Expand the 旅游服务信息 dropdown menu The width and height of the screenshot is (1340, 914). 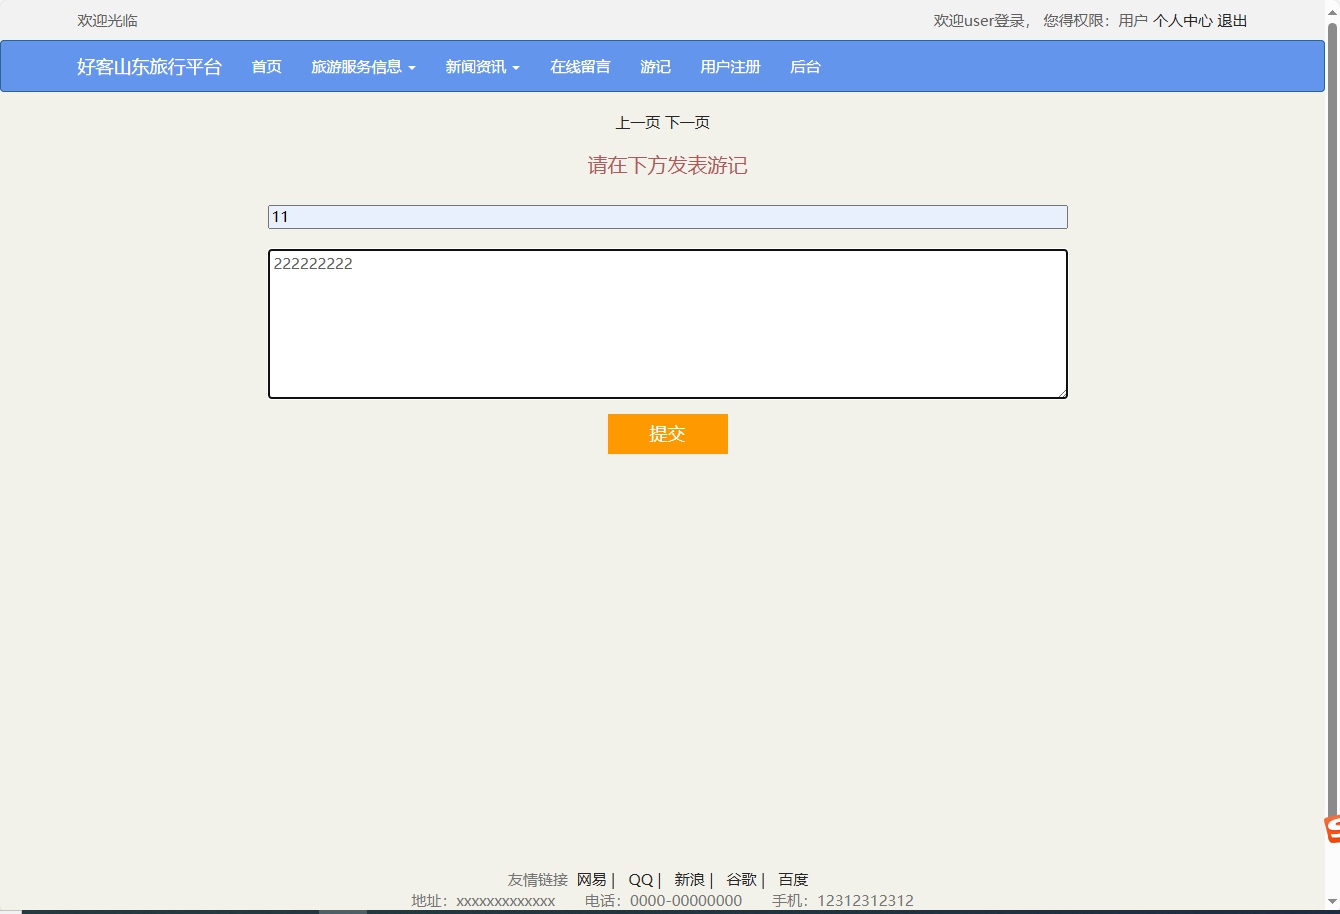click(363, 67)
